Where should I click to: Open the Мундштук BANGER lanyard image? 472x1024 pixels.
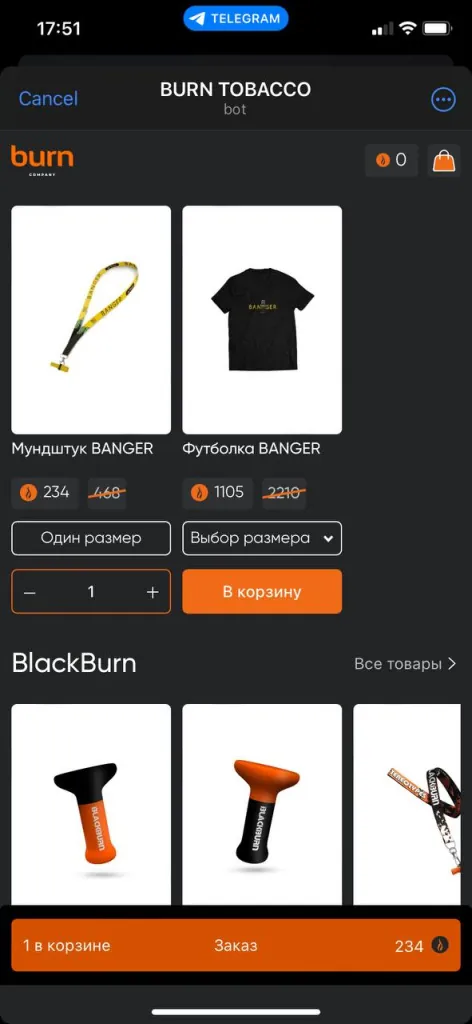pos(91,320)
